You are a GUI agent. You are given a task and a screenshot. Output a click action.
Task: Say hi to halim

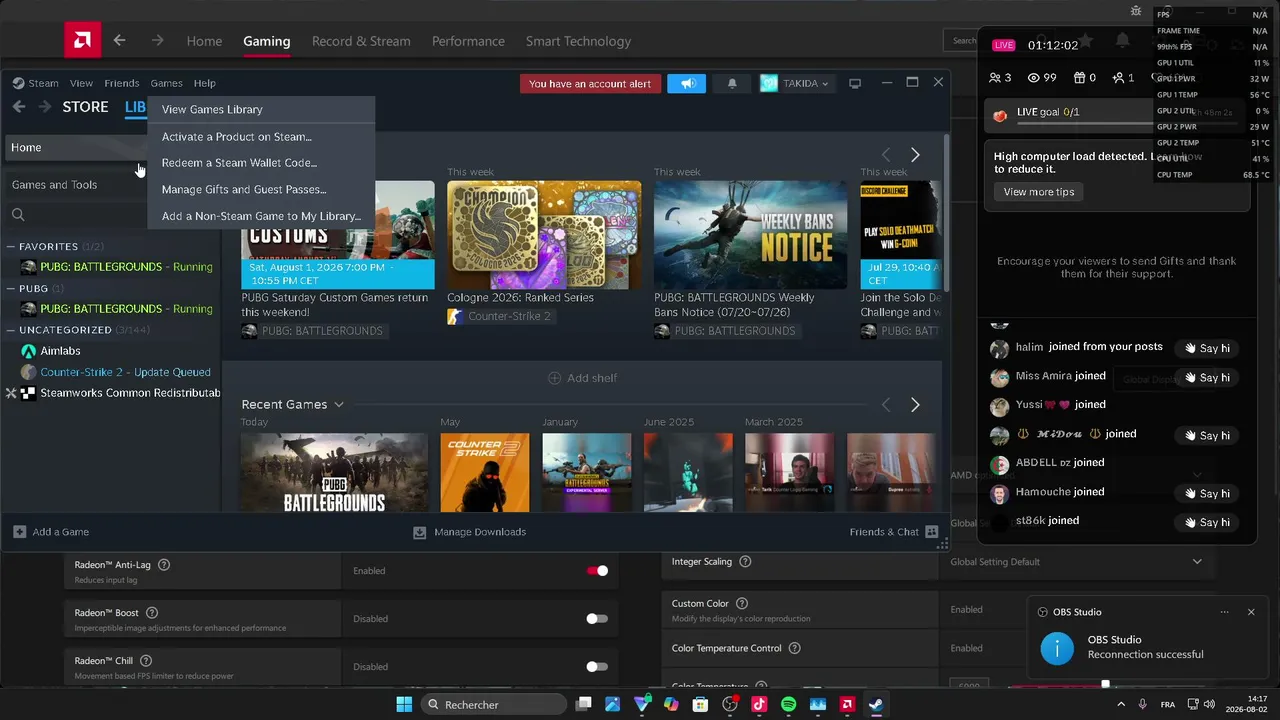click(x=1205, y=348)
